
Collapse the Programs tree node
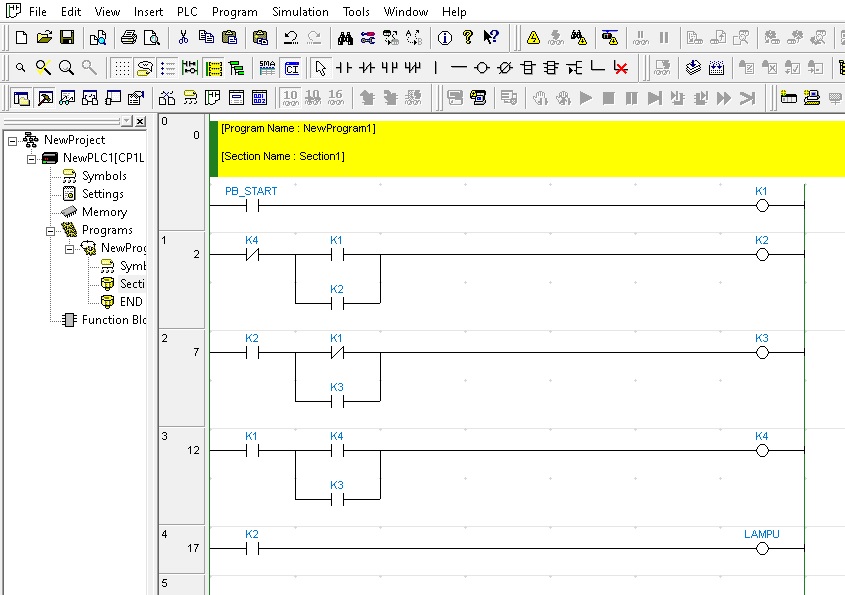tap(50, 231)
